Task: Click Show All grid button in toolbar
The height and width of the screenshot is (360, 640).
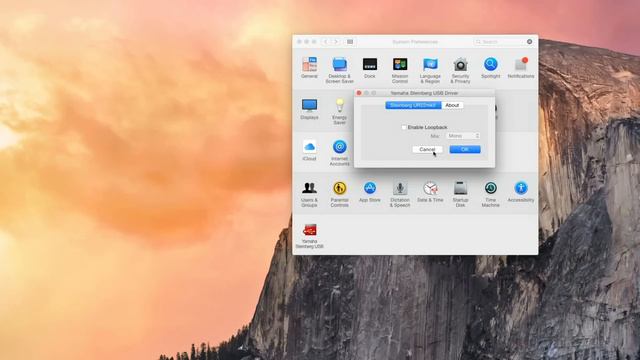Action: coord(350,42)
